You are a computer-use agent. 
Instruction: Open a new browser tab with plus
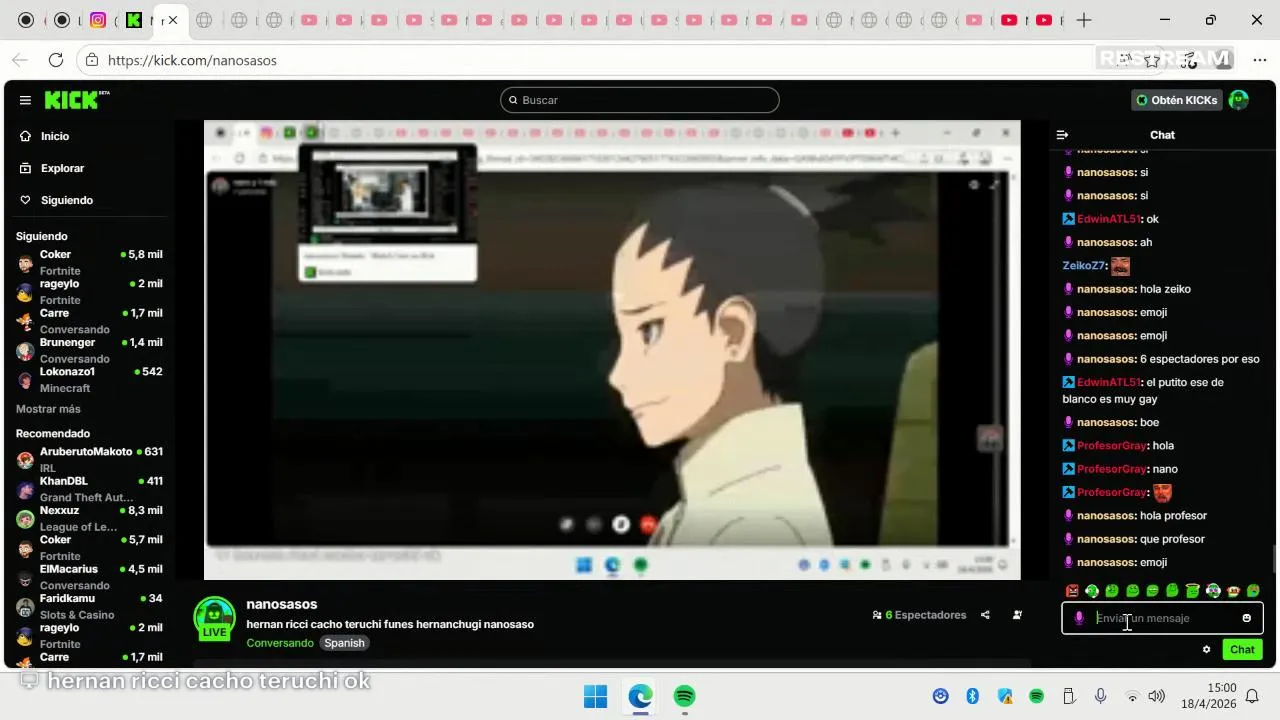(x=1084, y=20)
